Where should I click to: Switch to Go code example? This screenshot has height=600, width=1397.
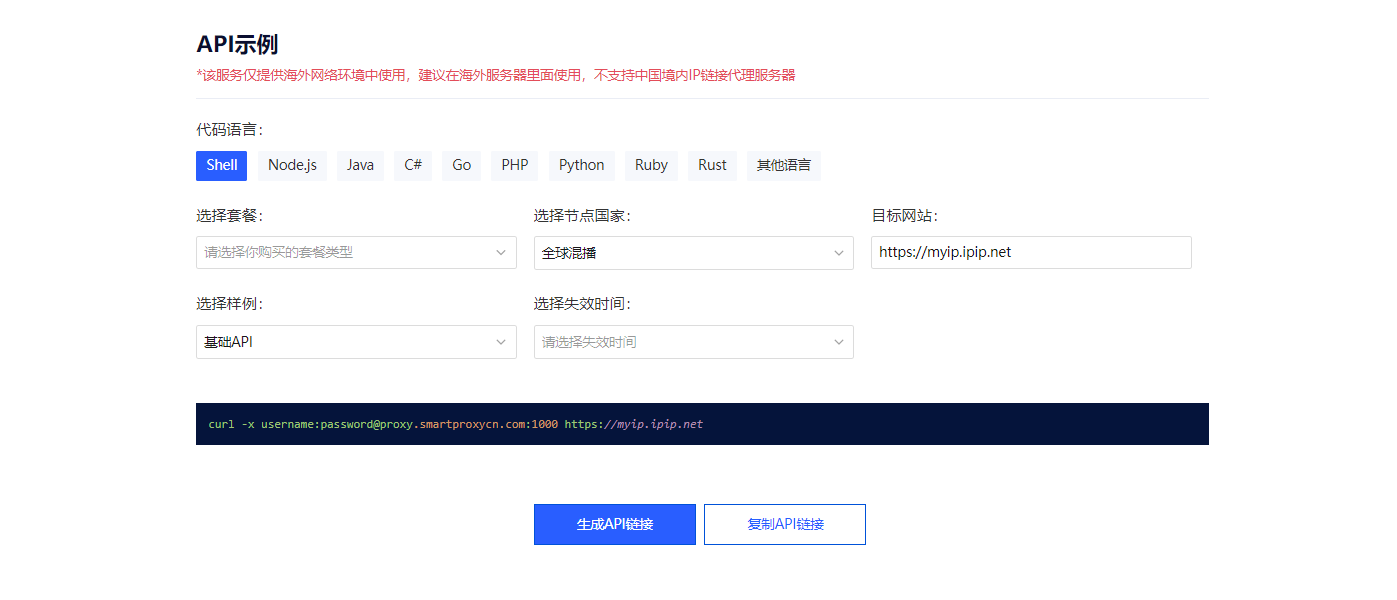click(461, 165)
